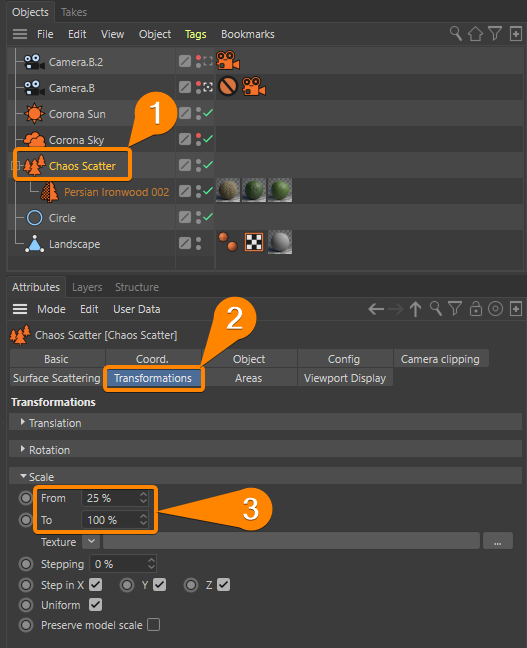Uncheck the Y step checkbox
This screenshot has width=527, height=648.
click(160, 585)
